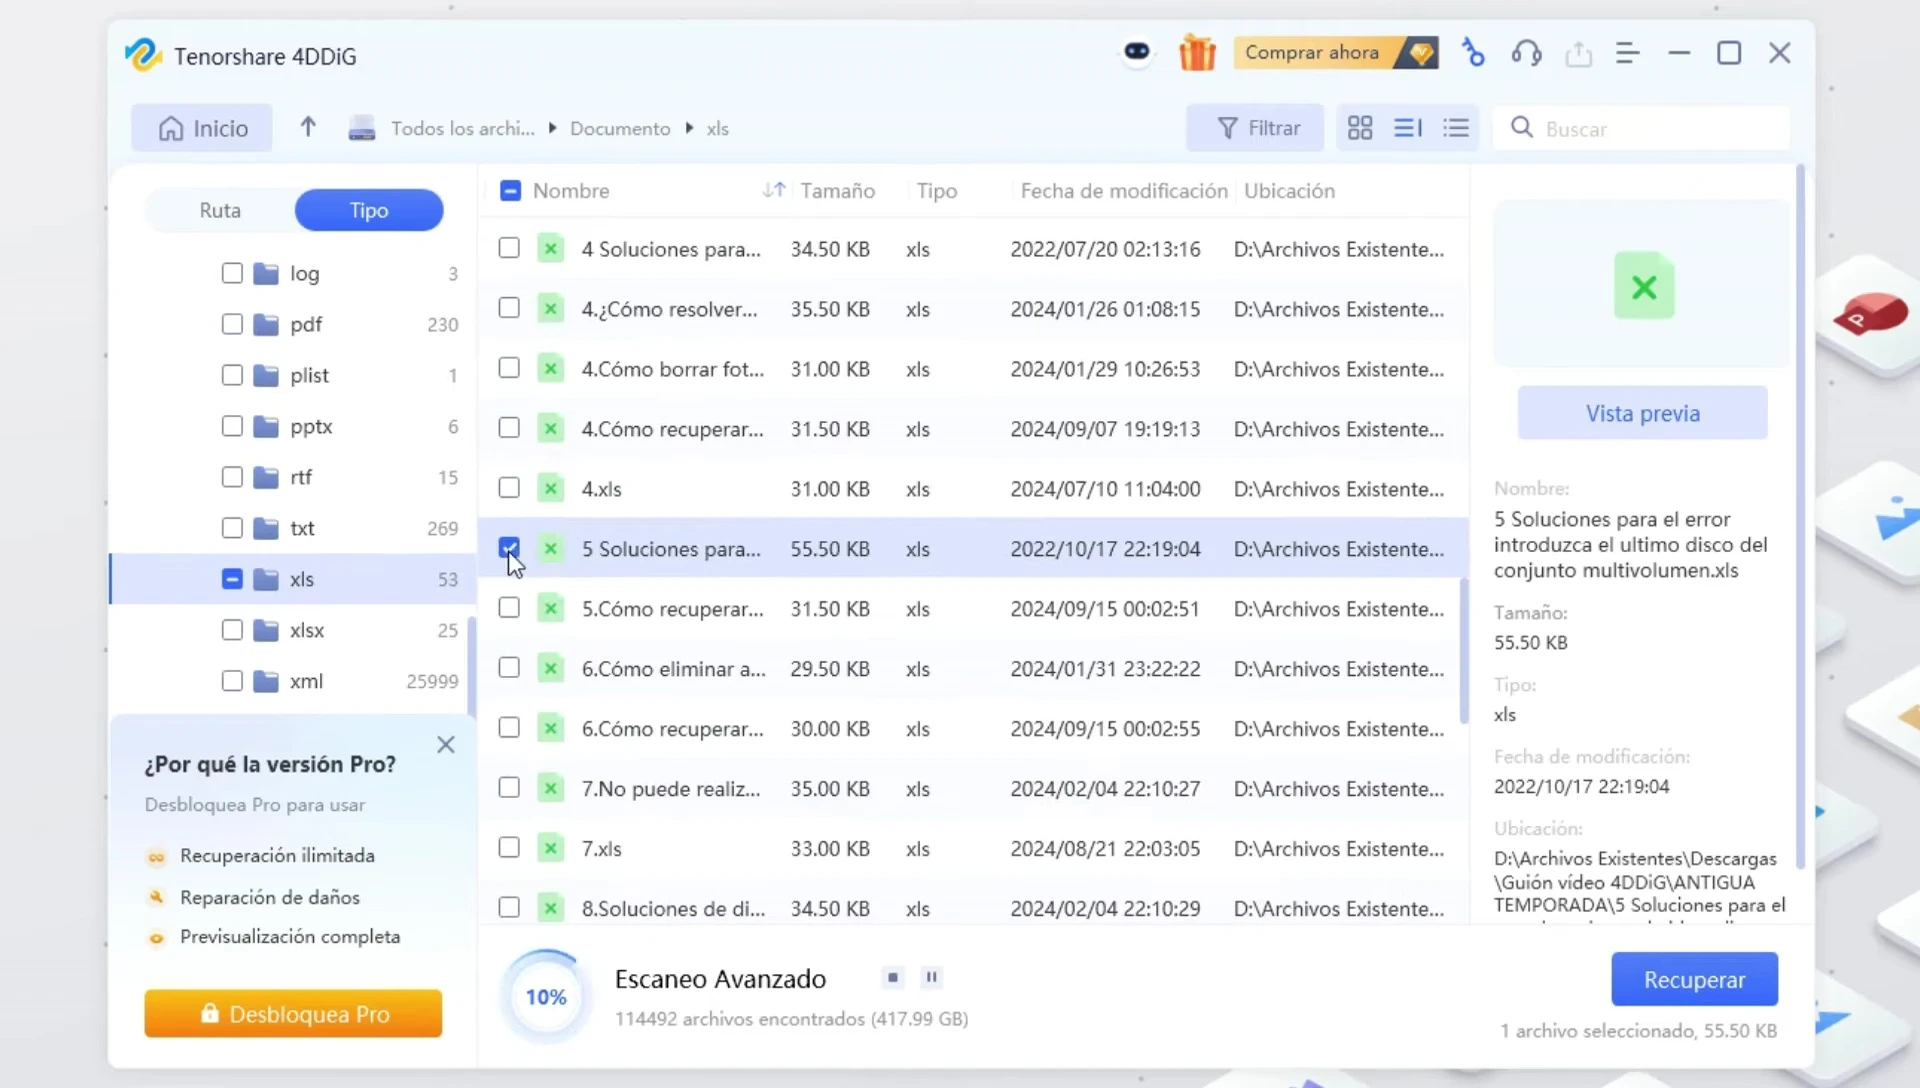Tick the xlsx folder checkbox
This screenshot has width=1920, height=1088.
[x=232, y=630]
